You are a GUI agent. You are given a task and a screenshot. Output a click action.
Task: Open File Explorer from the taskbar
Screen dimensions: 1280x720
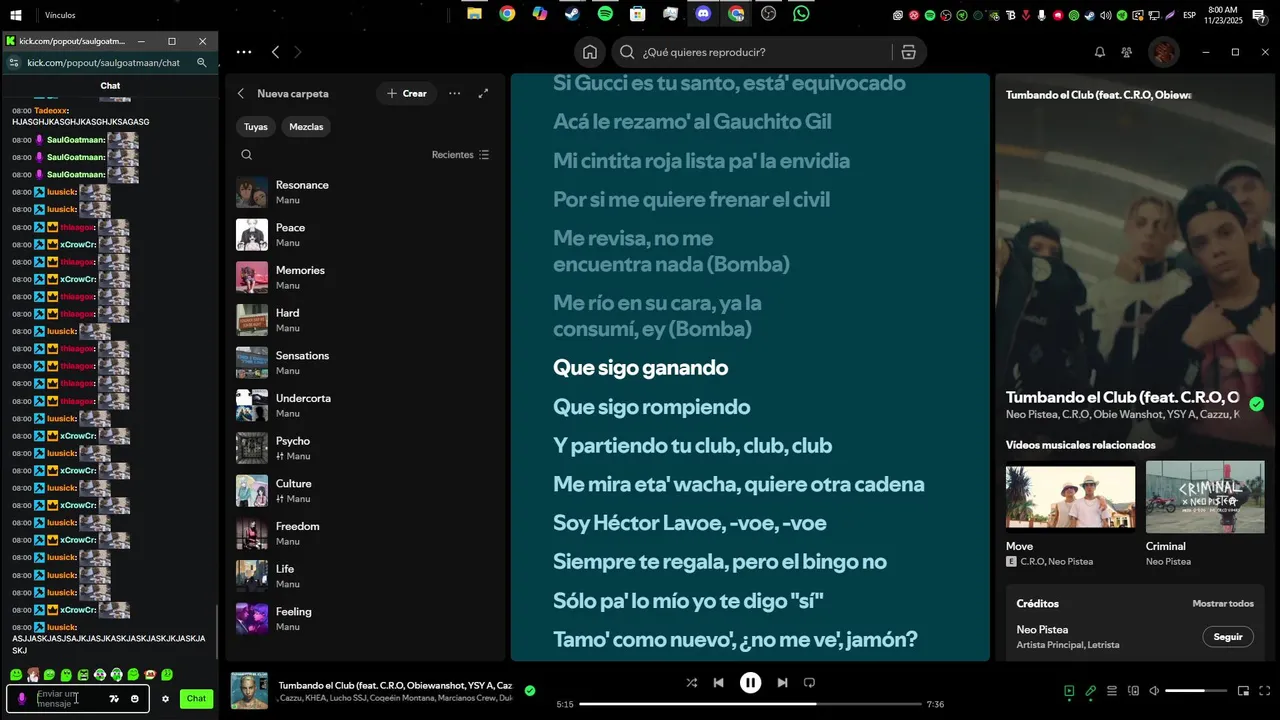click(x=474, y=14)
